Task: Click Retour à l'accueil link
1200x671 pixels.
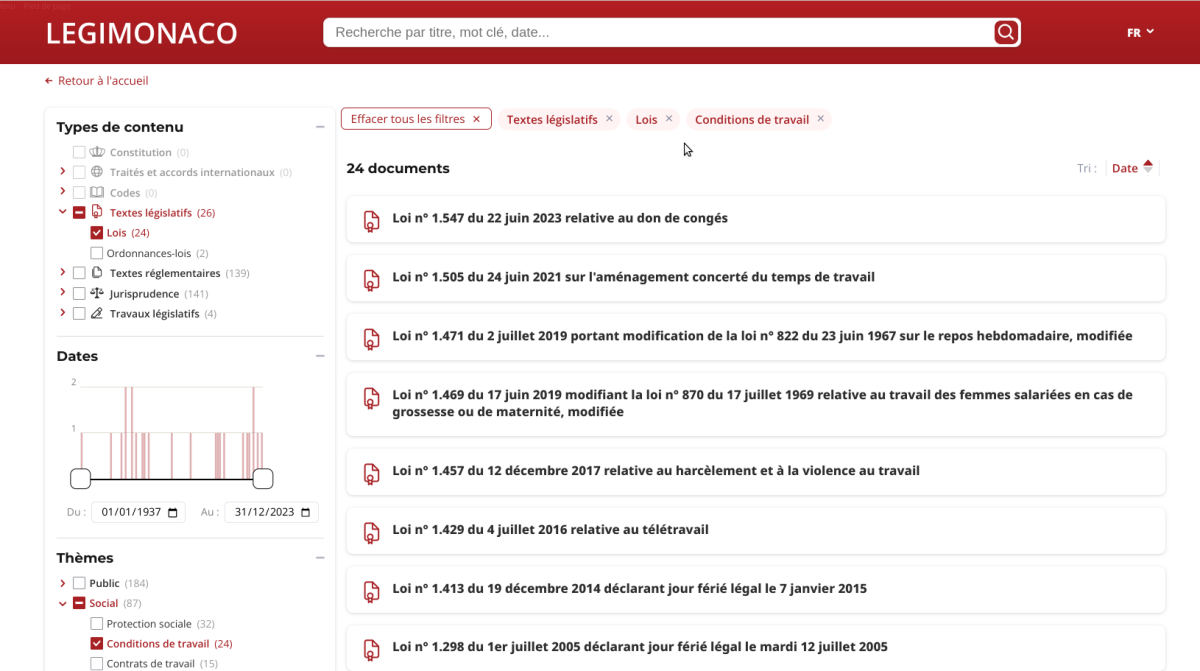Action: [x=97, y=81]
